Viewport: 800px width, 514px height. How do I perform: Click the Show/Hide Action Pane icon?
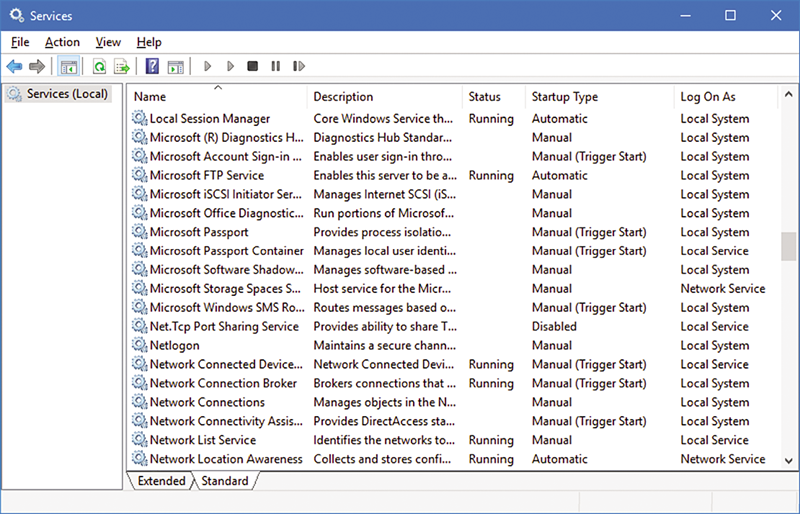coord(176,66)
